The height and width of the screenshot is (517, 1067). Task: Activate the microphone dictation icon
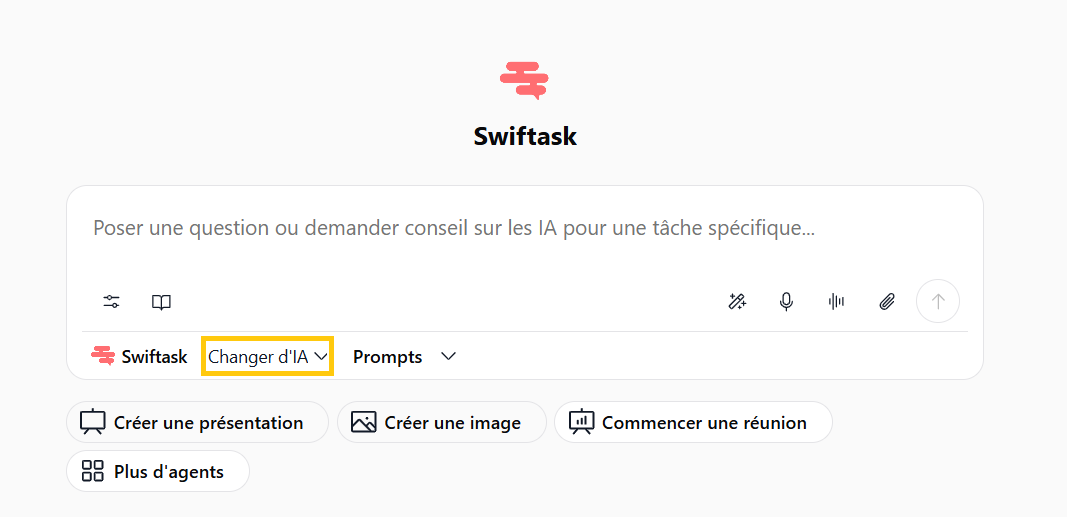787,301
